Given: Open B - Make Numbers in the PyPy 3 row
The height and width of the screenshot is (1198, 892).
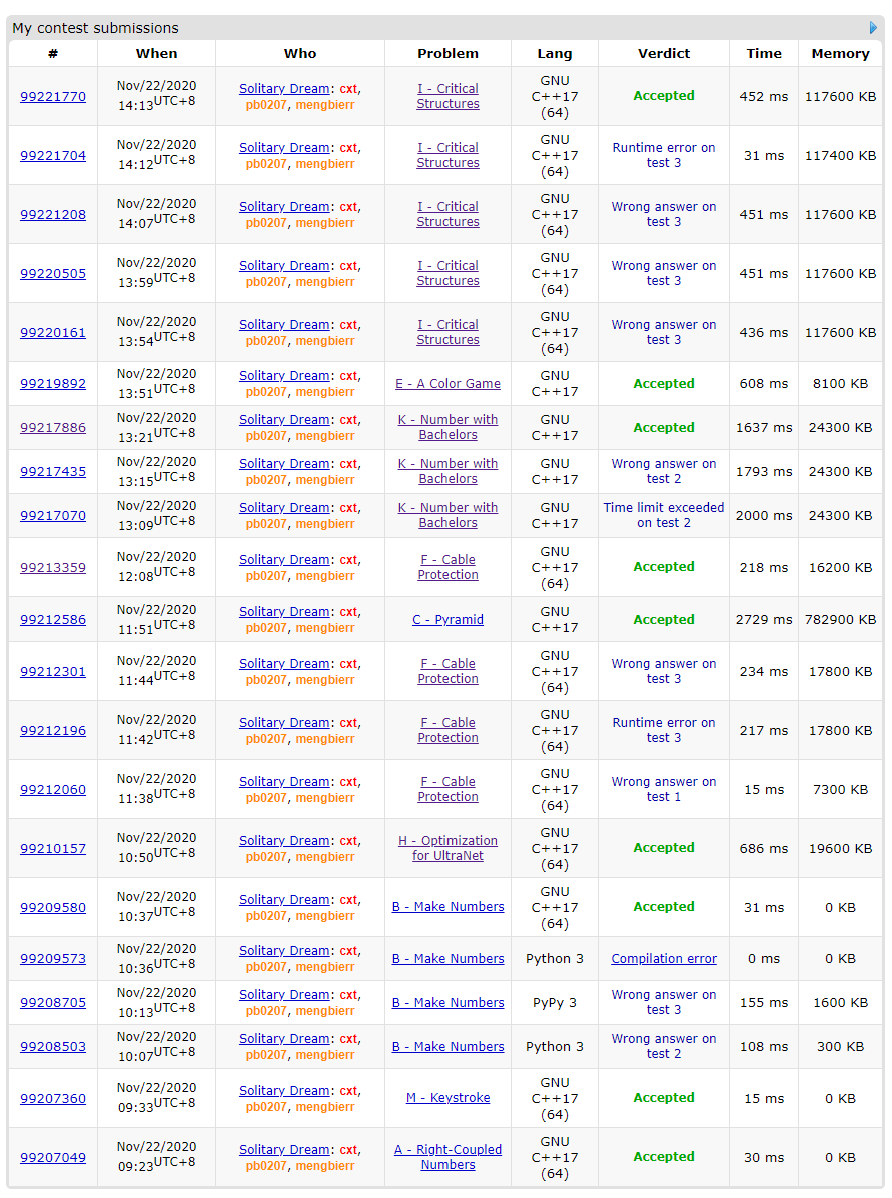Looking at the screenshot, I should (447, 1003).
